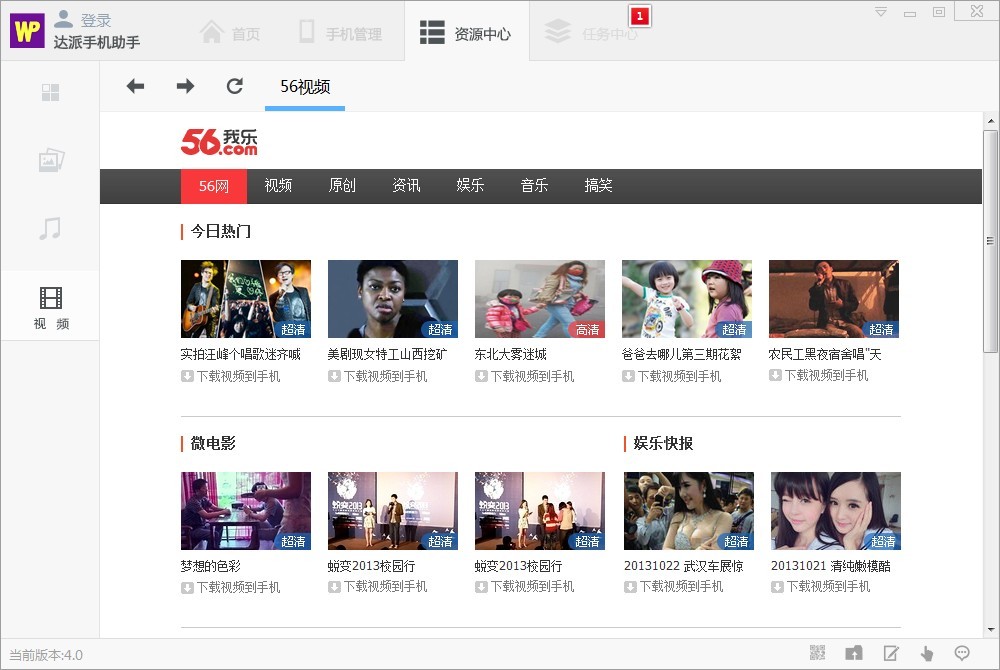Click title 20131022 武汉车展惊
Image resolution: width=1000 pixels, height=670 pixels.
pyautogui.click(x=684, y=566)
